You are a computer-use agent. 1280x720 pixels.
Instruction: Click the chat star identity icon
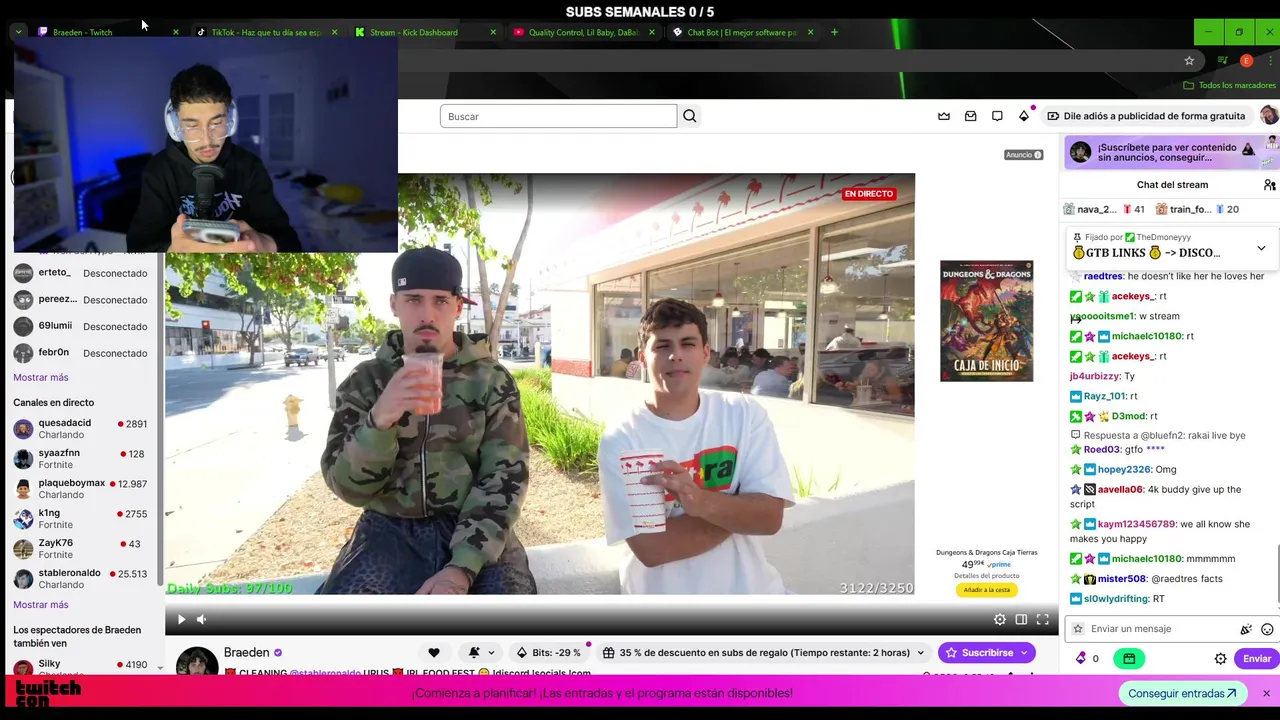click(x=1078, y=629)
